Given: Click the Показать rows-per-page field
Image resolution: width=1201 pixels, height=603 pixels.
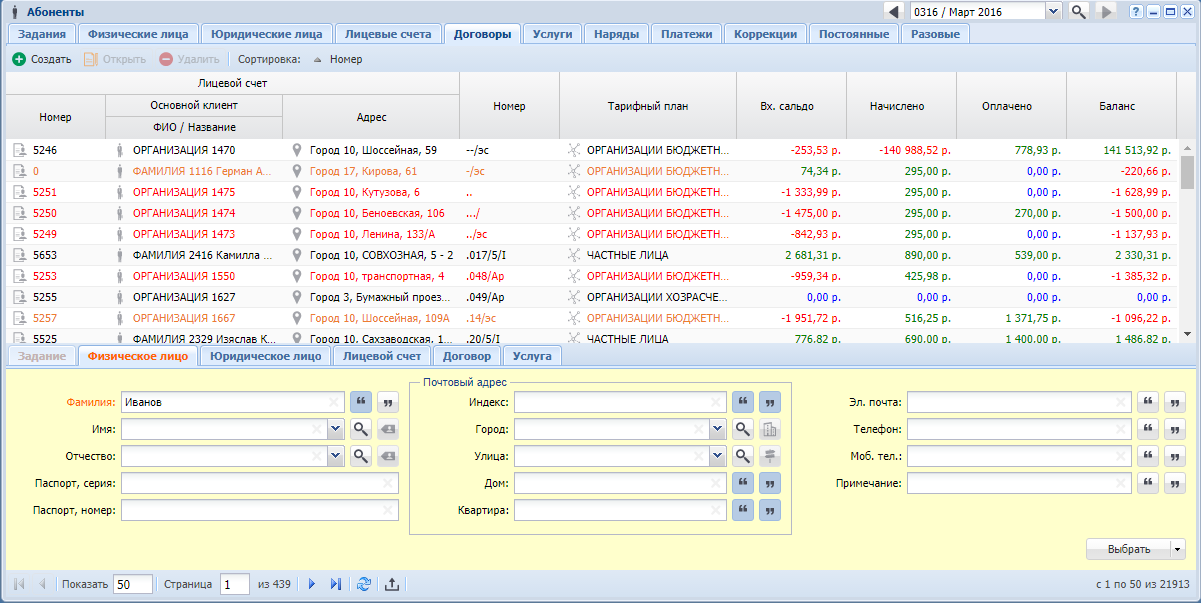Looking at the screenshot, I should pyautogui.click(x=133, y=584).
